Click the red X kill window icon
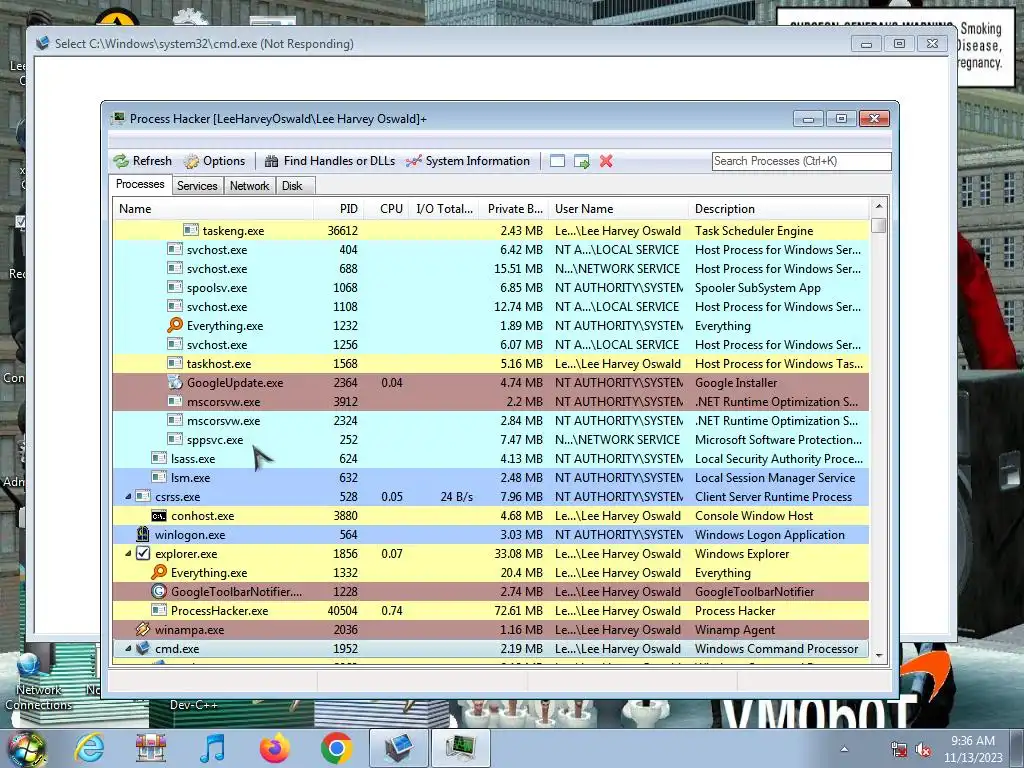 606,161
